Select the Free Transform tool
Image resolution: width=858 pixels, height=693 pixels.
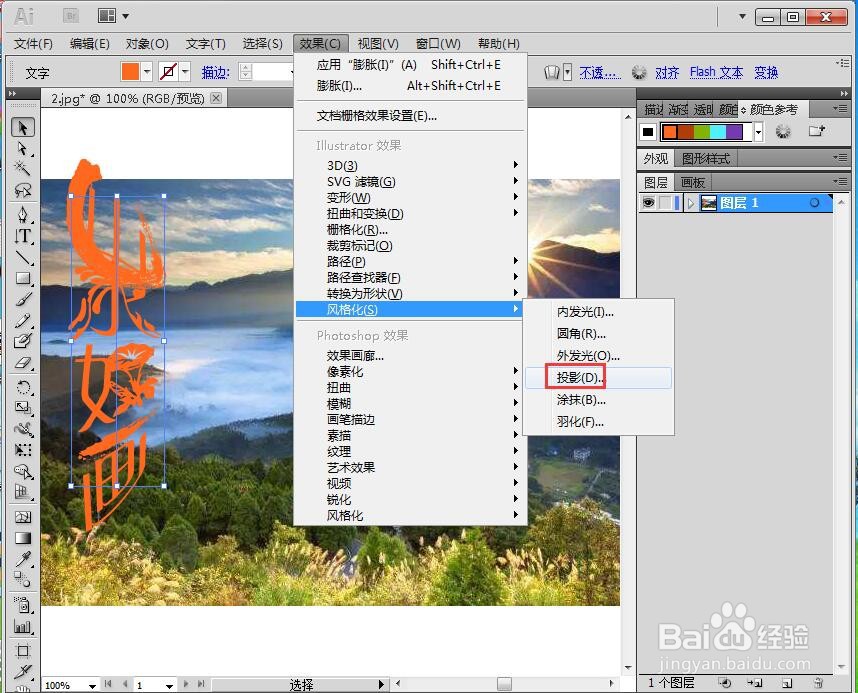tap(22, 450)
